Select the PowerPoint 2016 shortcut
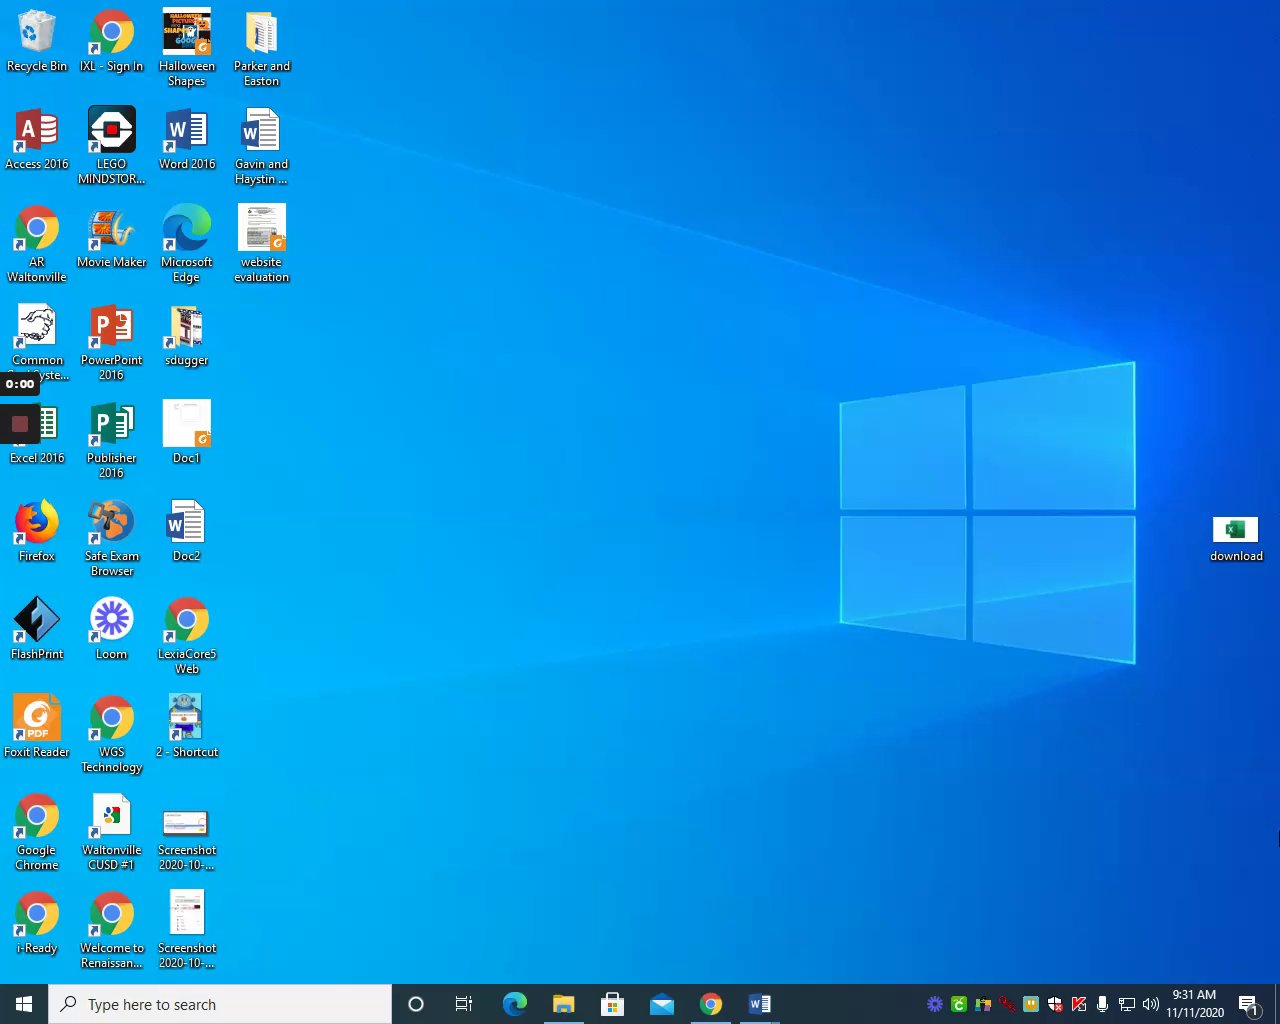 click(112, 342)
